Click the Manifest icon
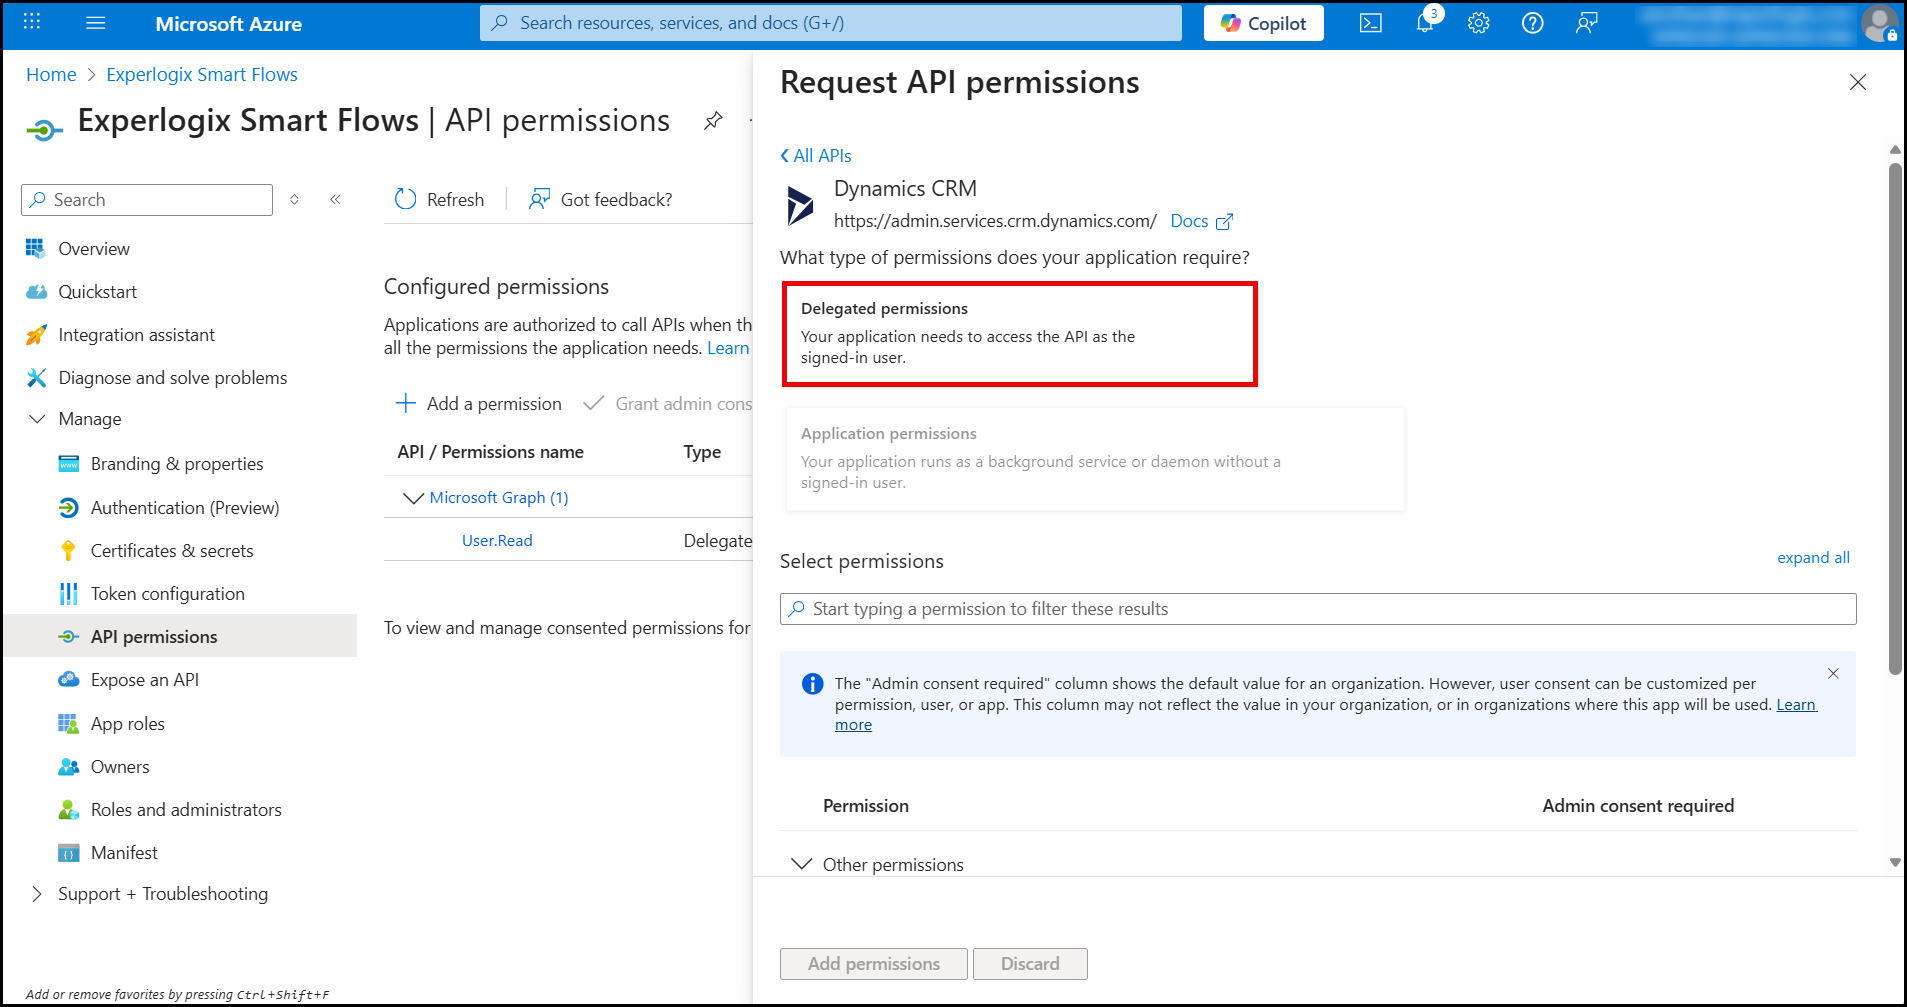 (x=69, y=853)
